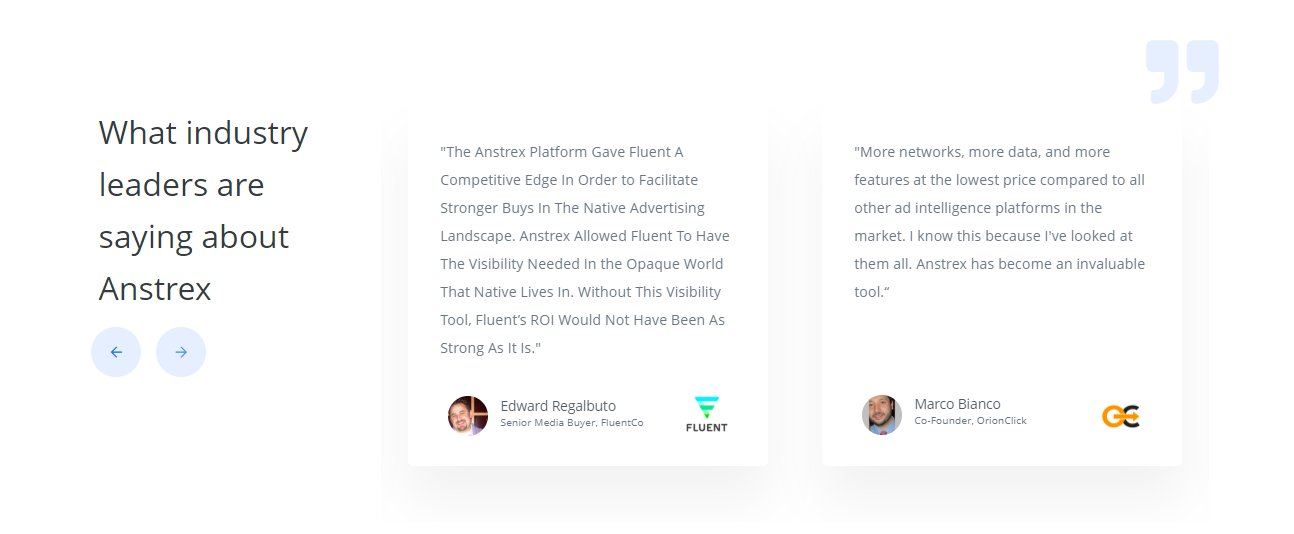1294x534 pixels.
Task: Click the previous testimonial left arrow
Action: coord(116,352)
